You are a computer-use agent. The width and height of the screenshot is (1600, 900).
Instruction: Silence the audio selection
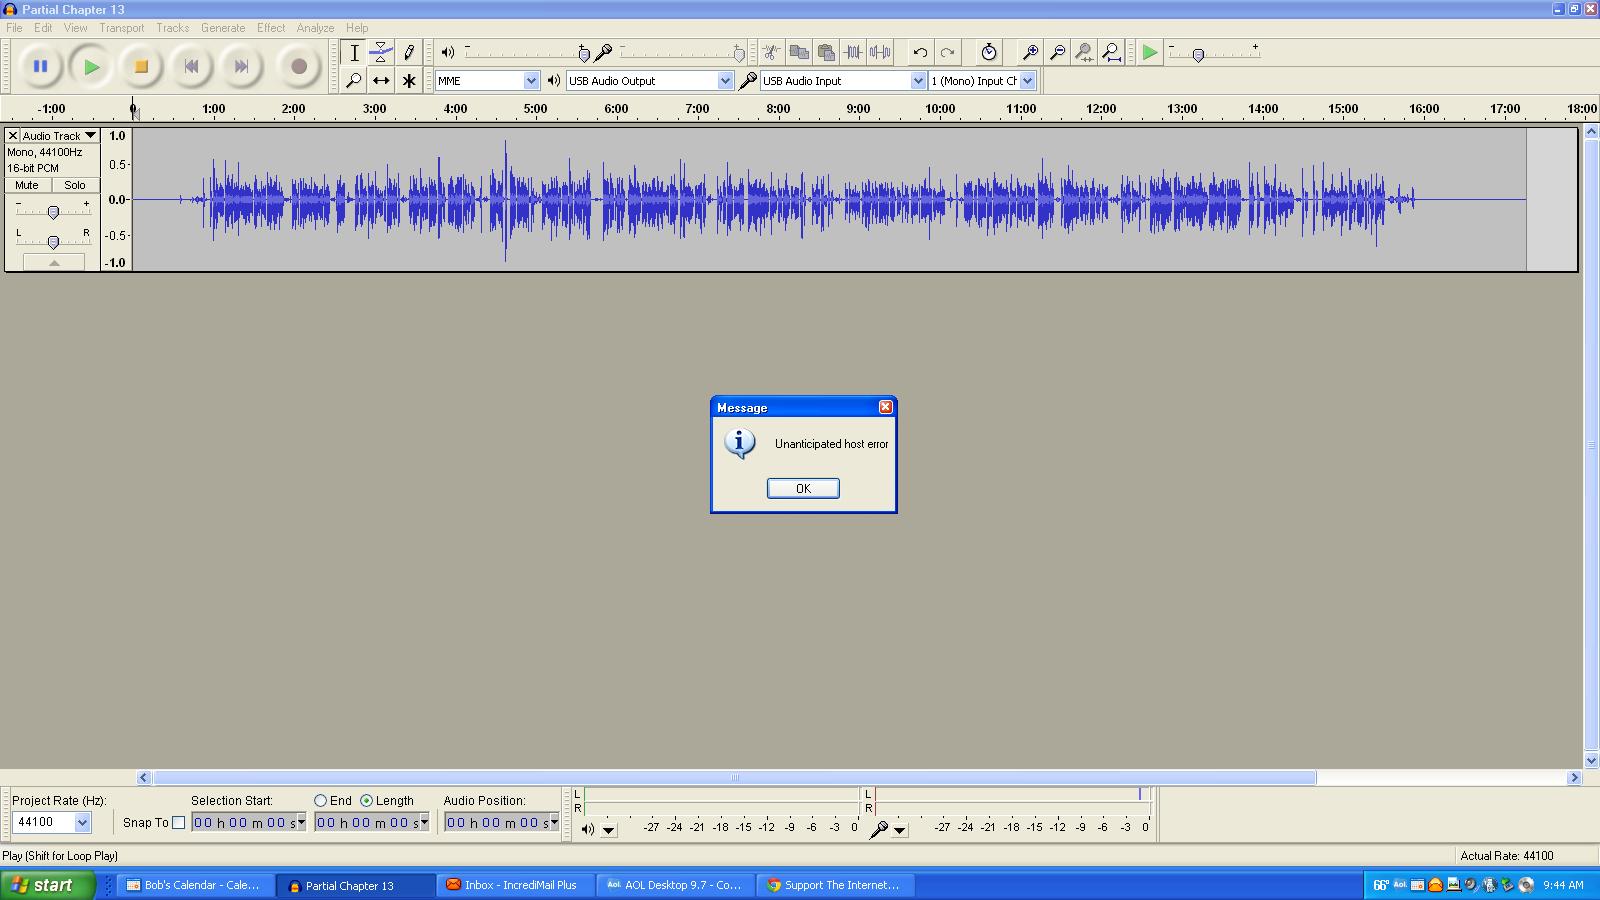click(x=878, y=52)
